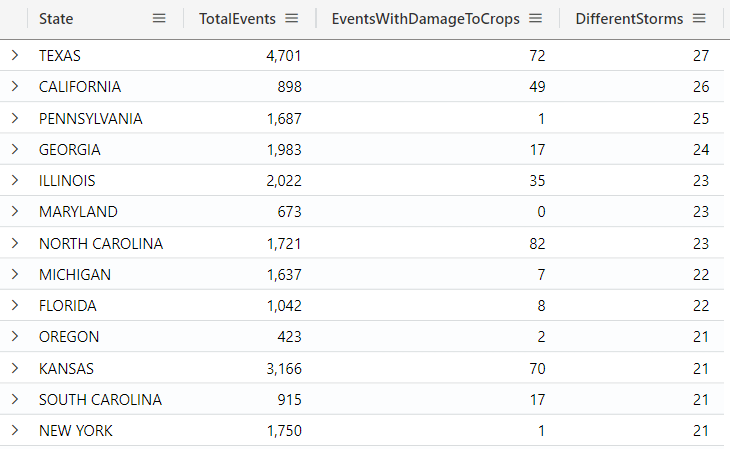This screenshot has width=730, height=449.
Task: Sort by the State column header
Action: point(56,19)
